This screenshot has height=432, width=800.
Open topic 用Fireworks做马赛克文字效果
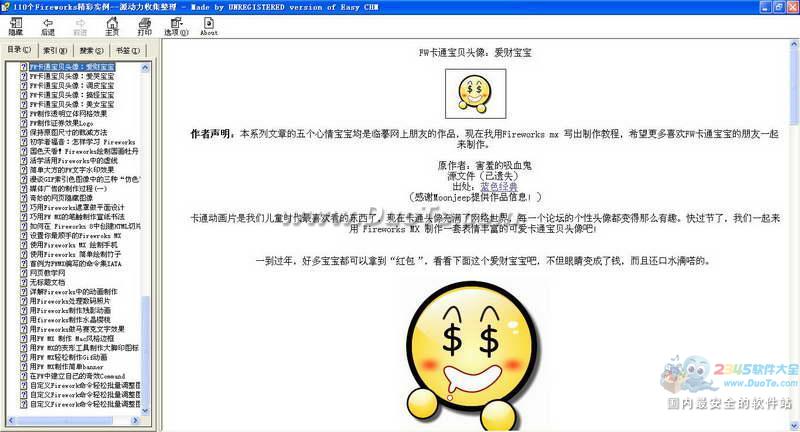77,328
